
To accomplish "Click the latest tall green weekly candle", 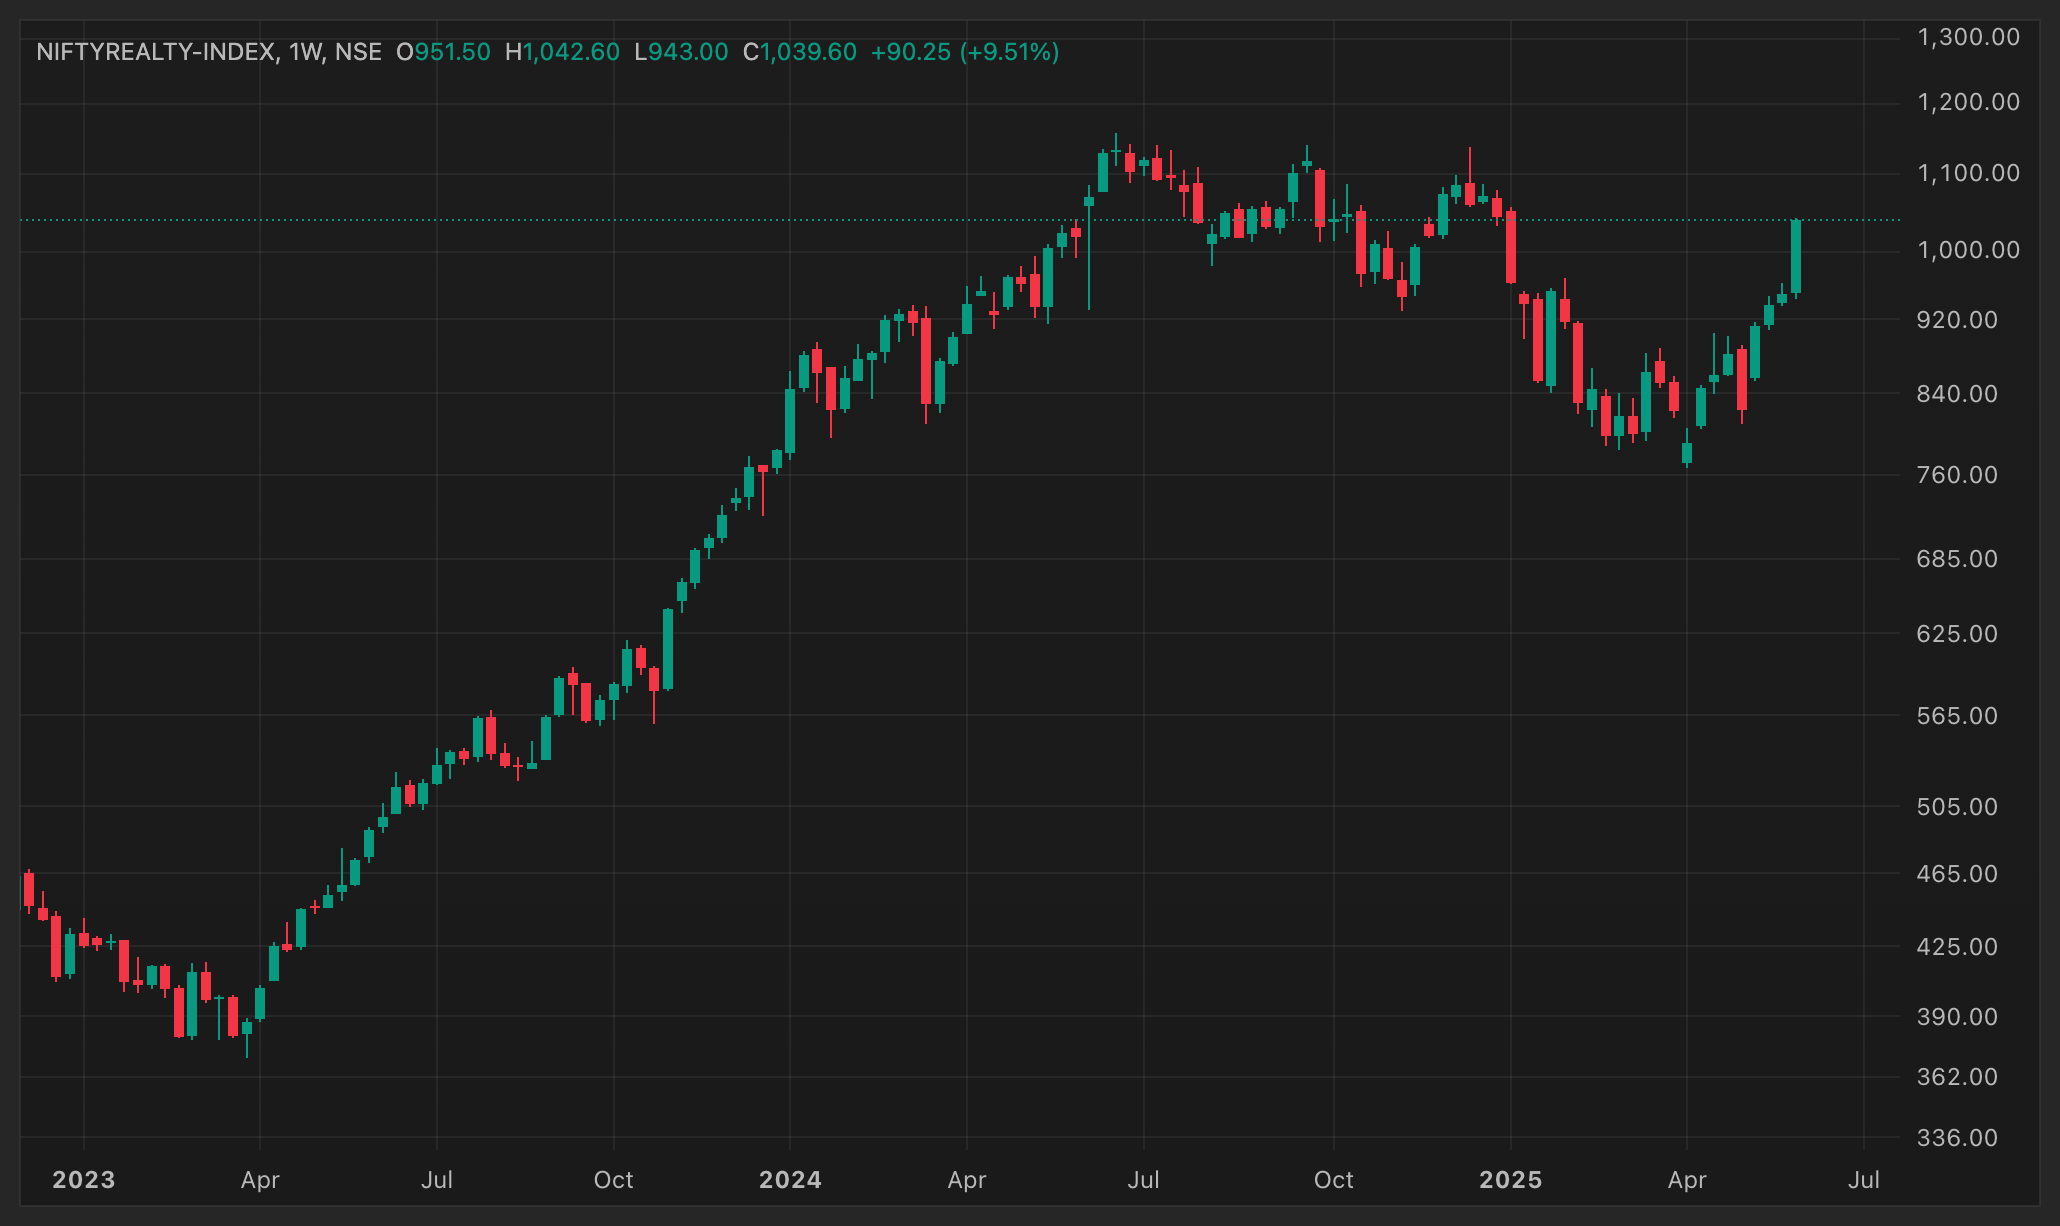I will coord(1796,257).
